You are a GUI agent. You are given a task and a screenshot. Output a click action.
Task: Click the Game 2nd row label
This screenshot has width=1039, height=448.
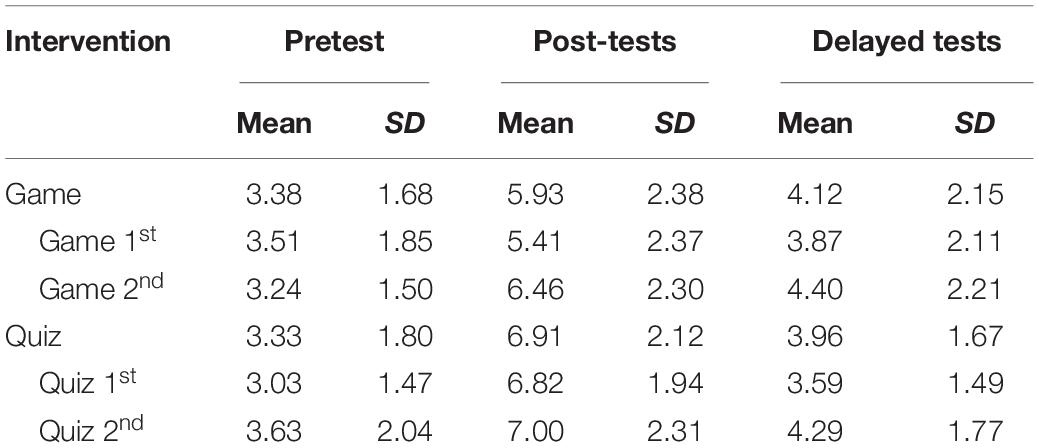point(101,288)
